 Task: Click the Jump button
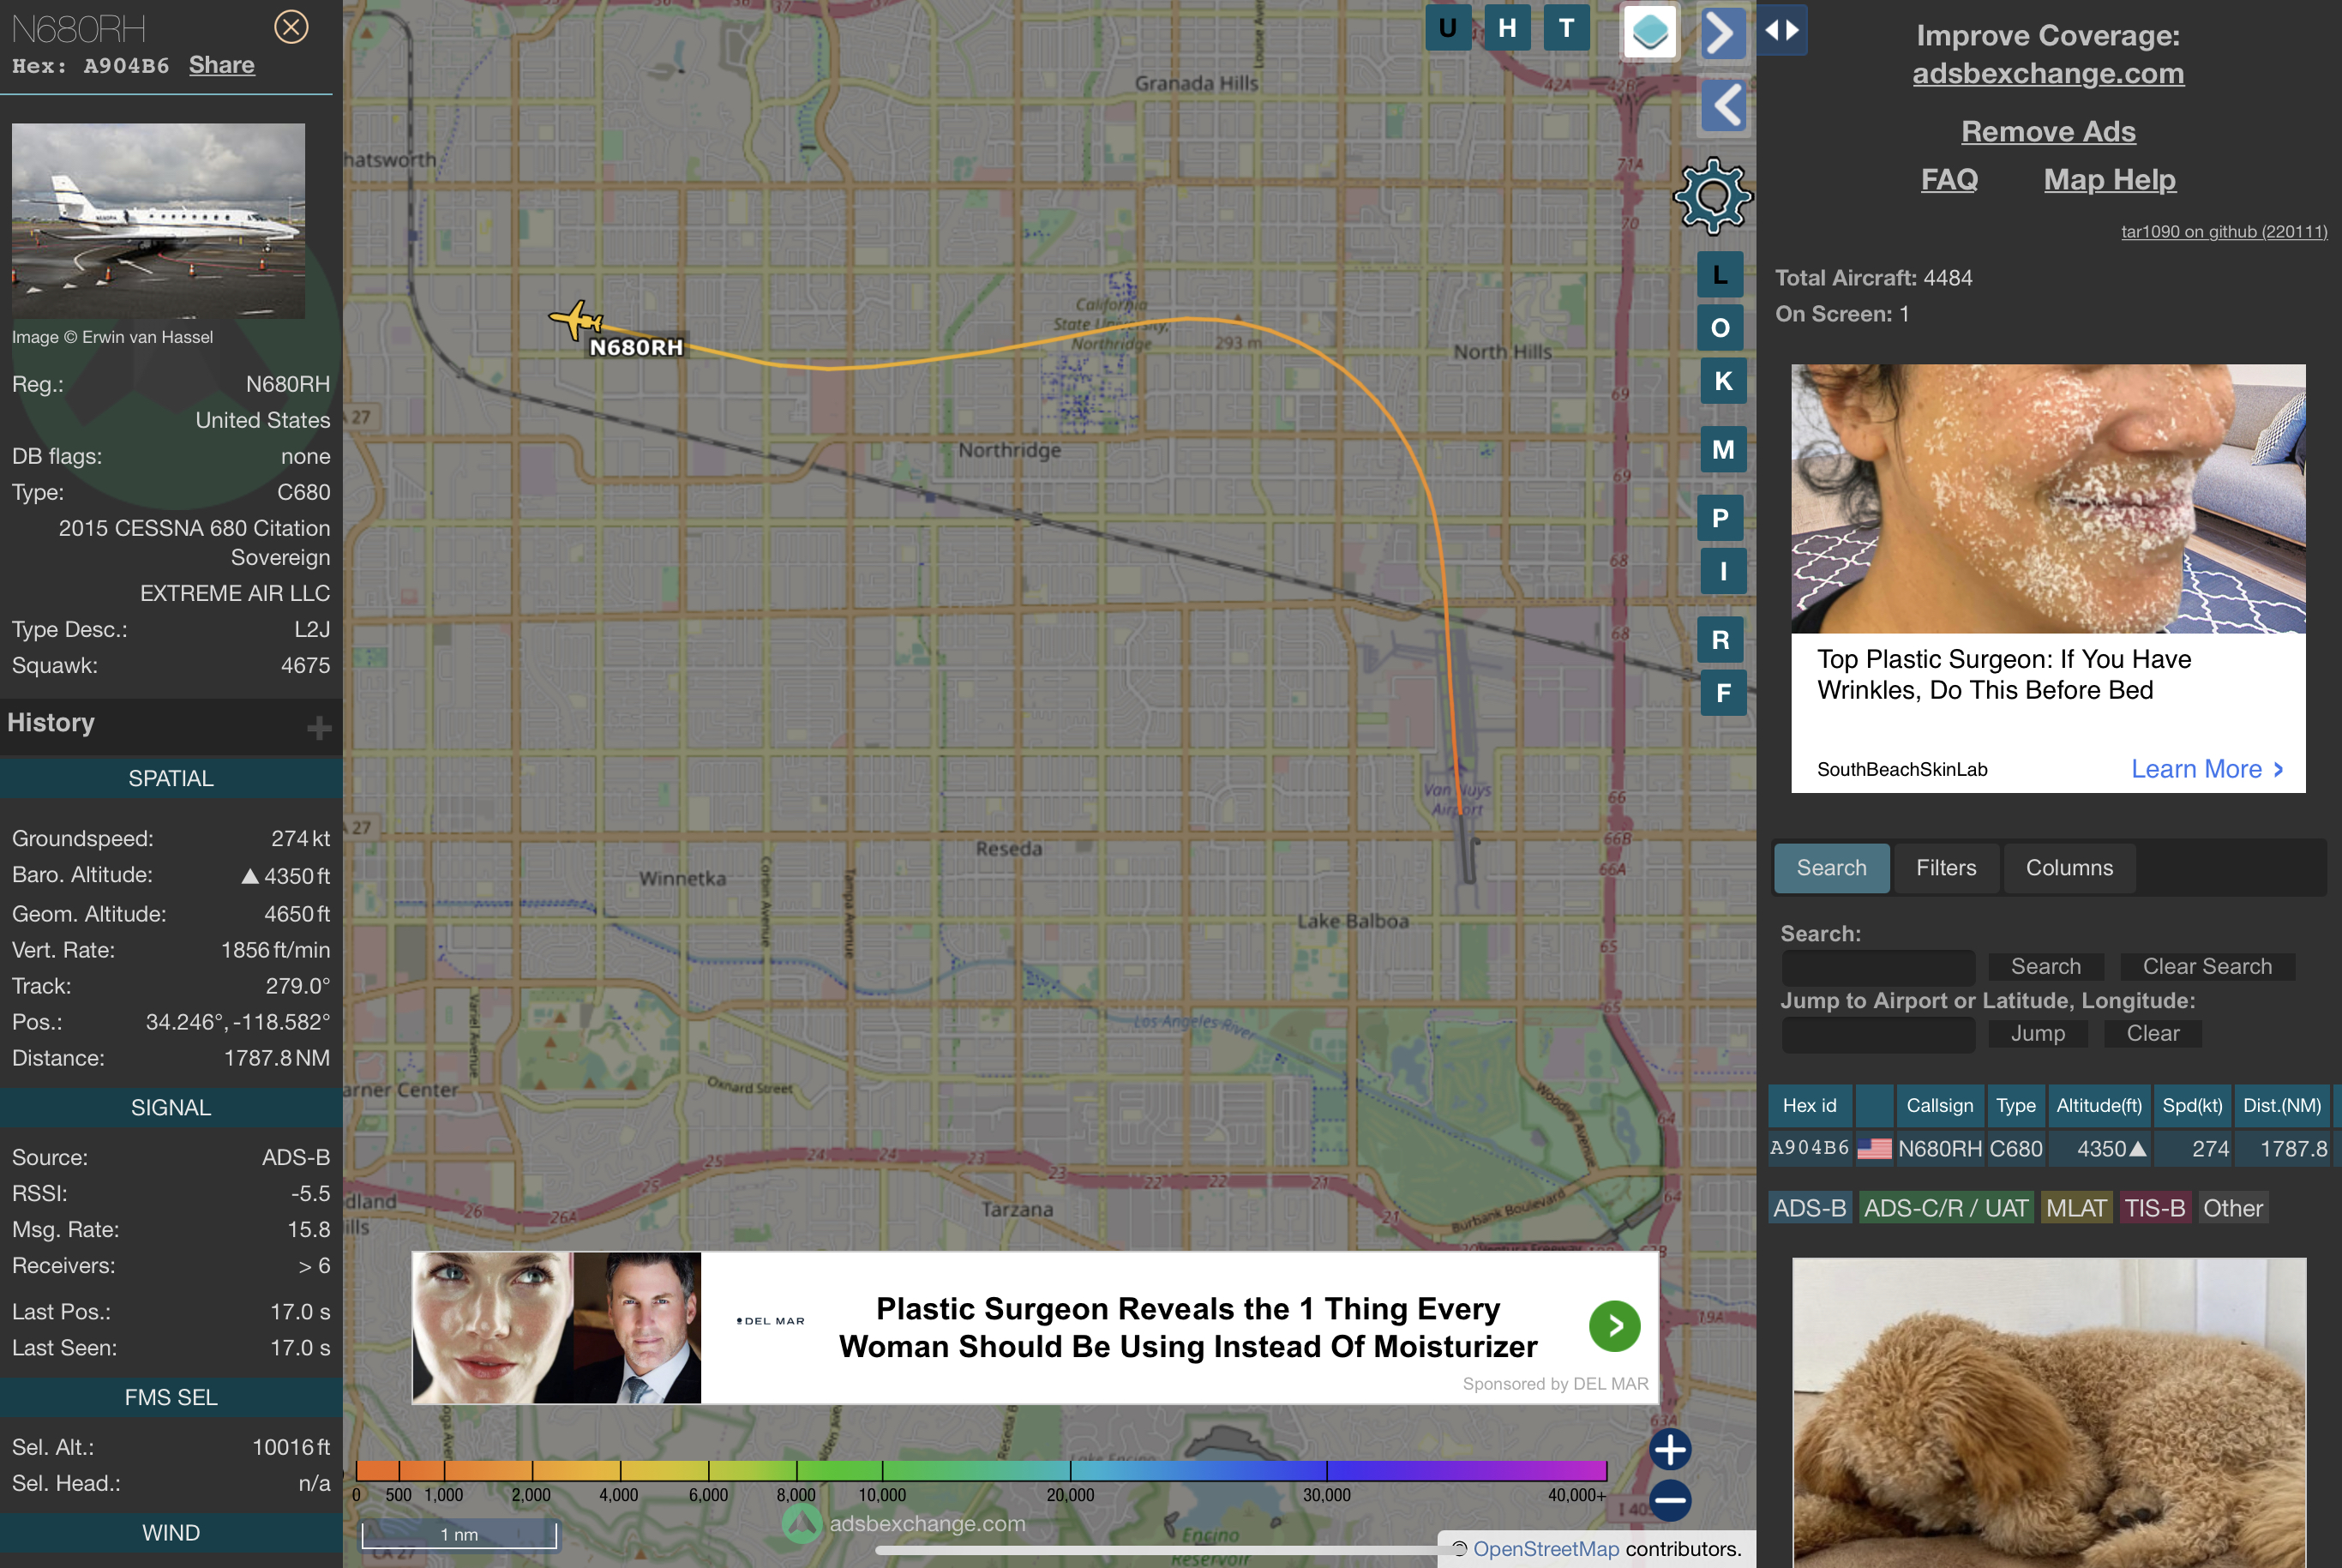pos(2037,1034)
